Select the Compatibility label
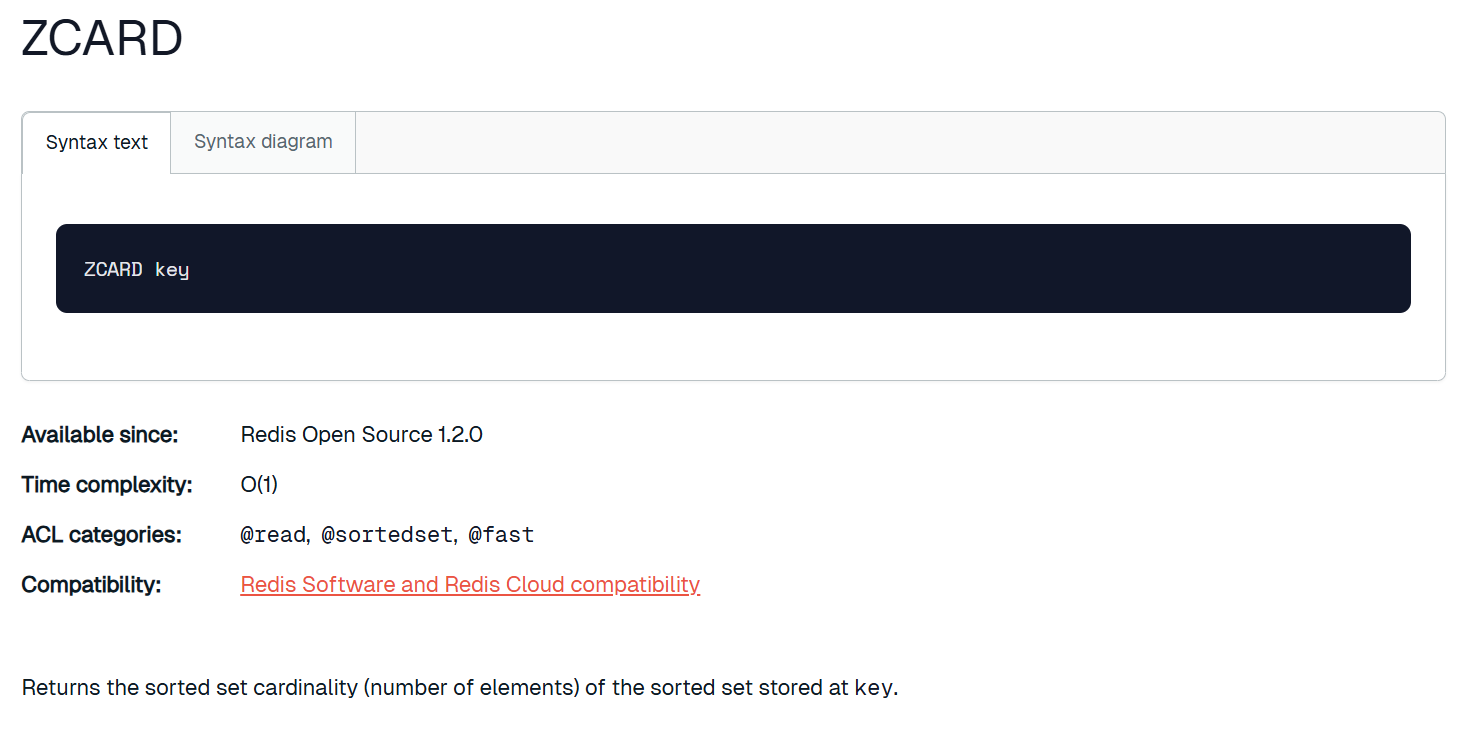The image size is (1468, 733). [92, 585]
